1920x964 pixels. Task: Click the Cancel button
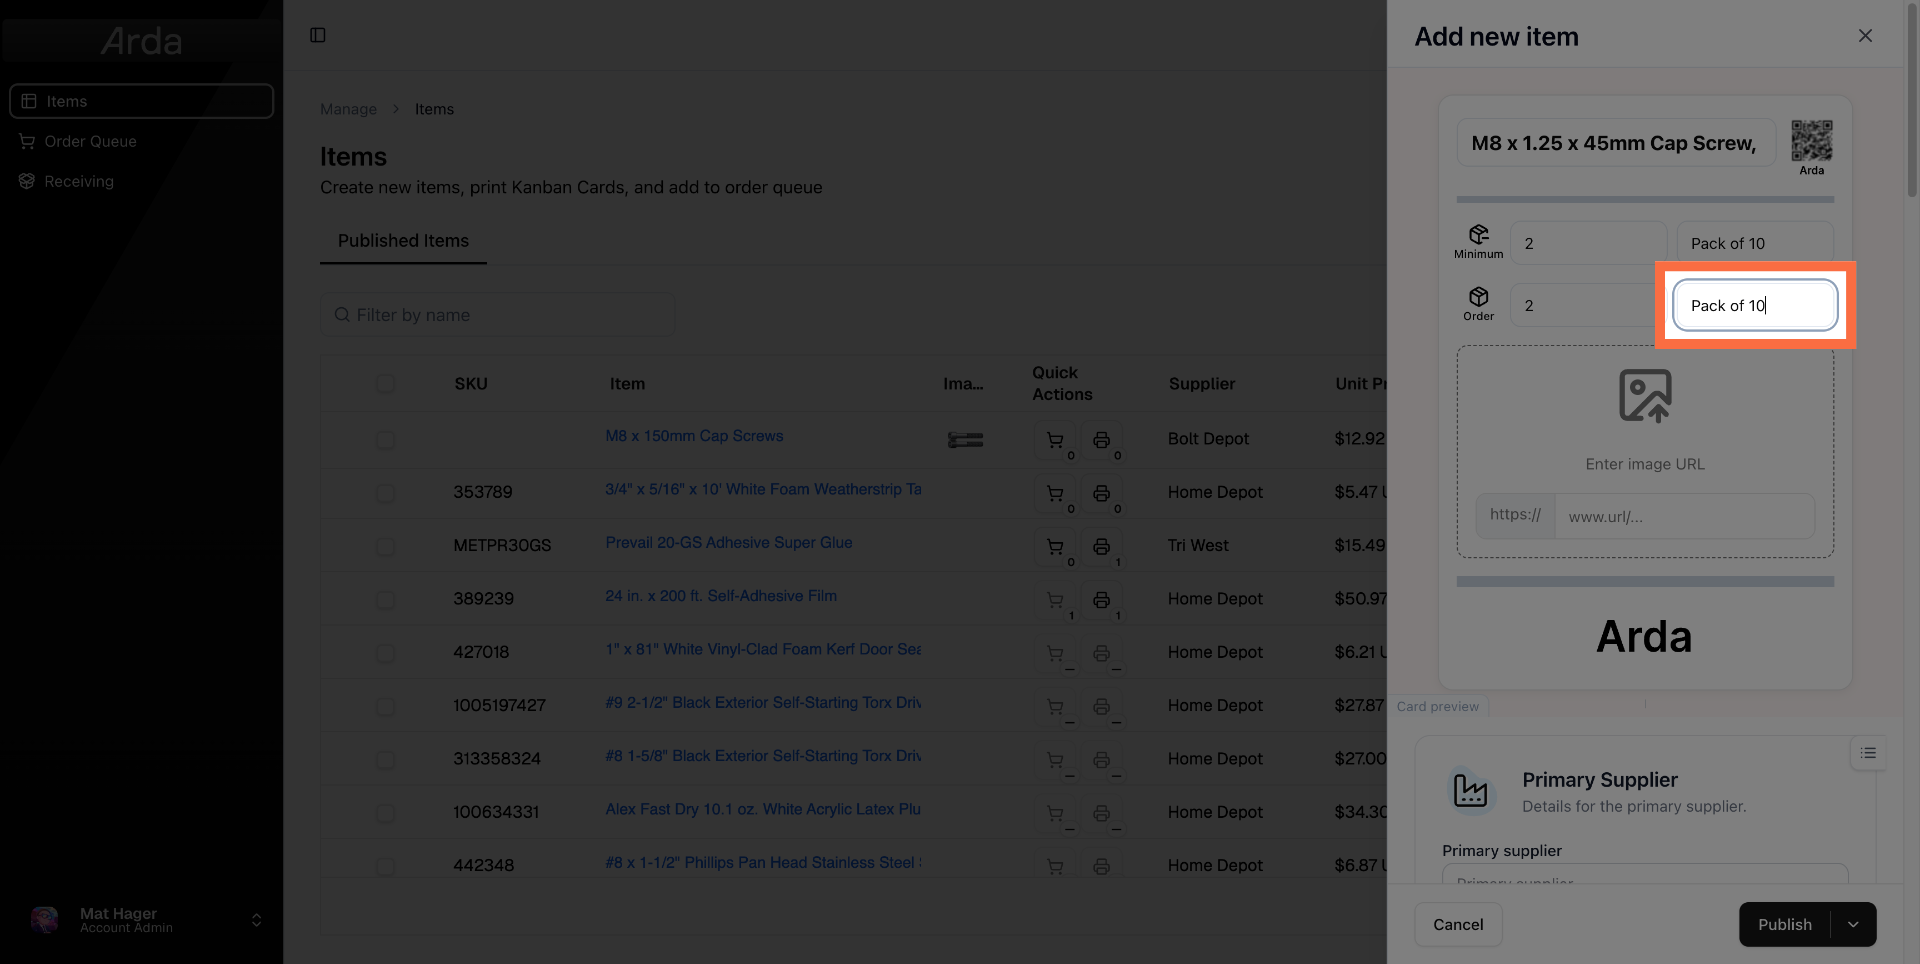1458,925
